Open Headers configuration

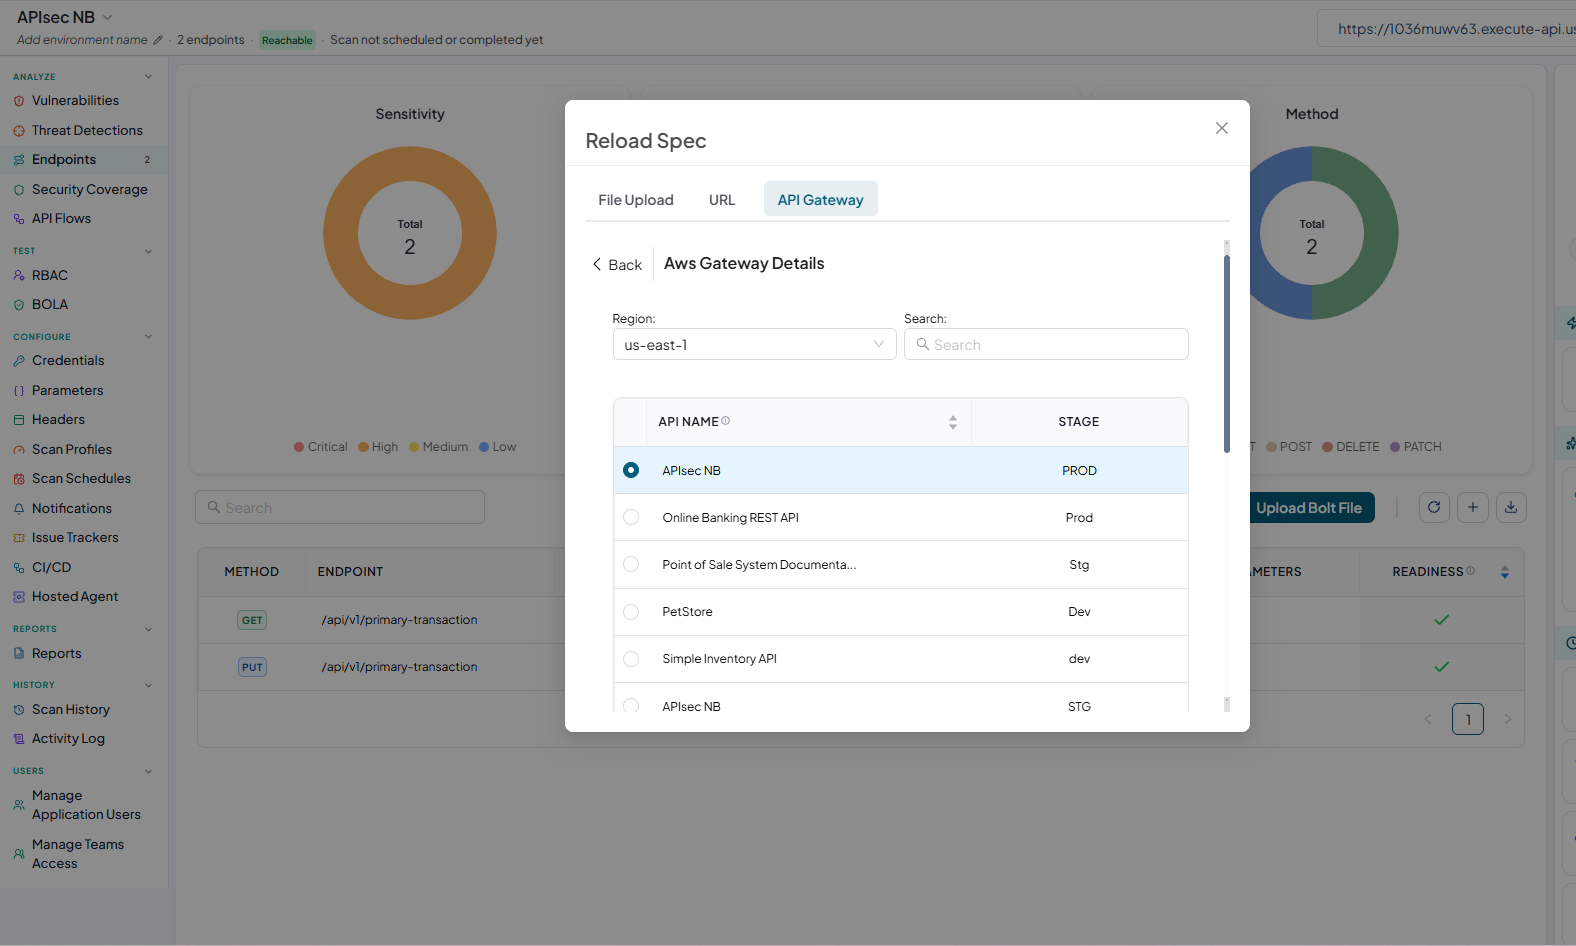pos(58,419)
